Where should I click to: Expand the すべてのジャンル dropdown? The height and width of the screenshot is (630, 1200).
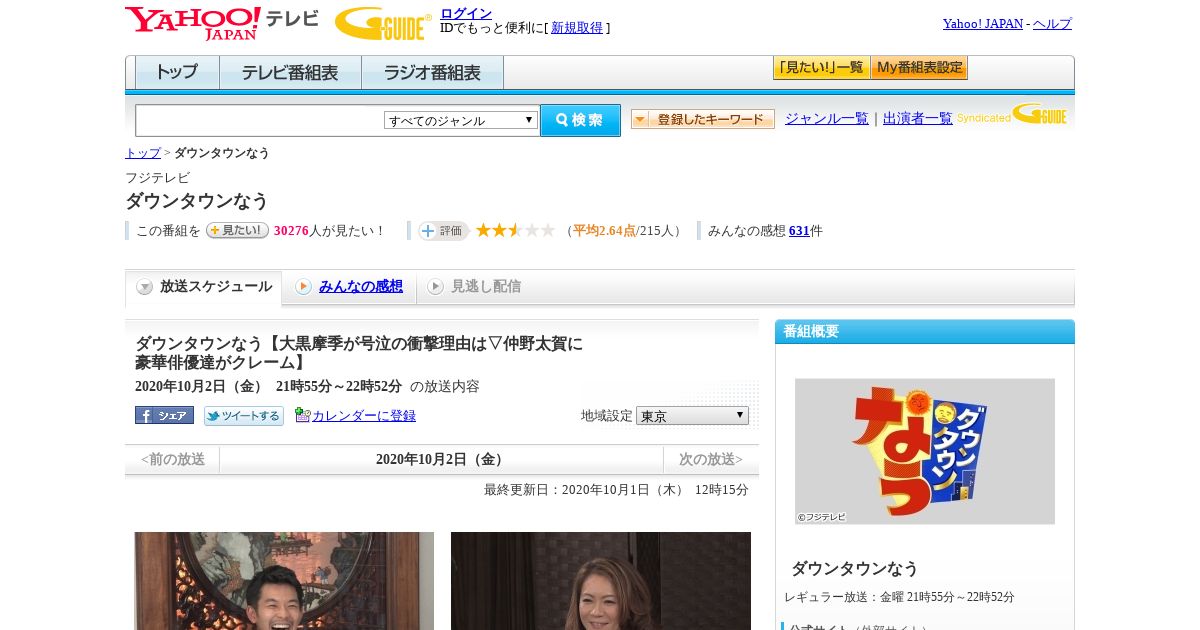click(461, 120)
